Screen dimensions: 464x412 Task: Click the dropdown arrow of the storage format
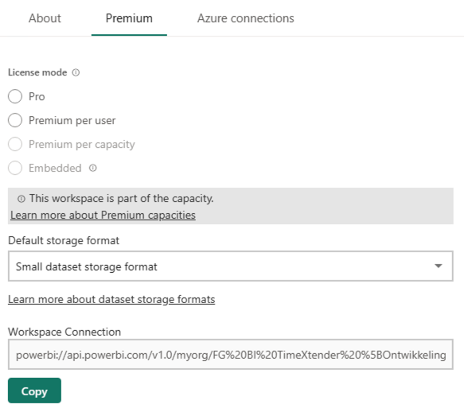coord(438,266)
